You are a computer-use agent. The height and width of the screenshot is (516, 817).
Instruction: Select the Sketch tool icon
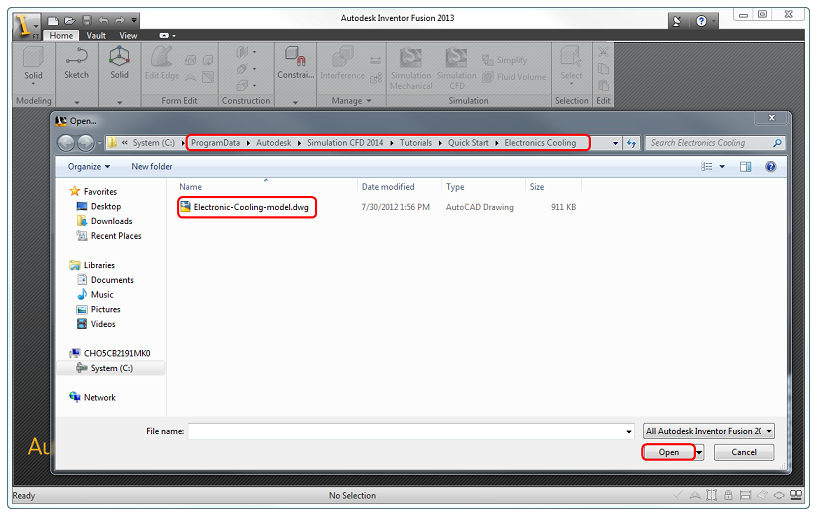pos(77,57)
